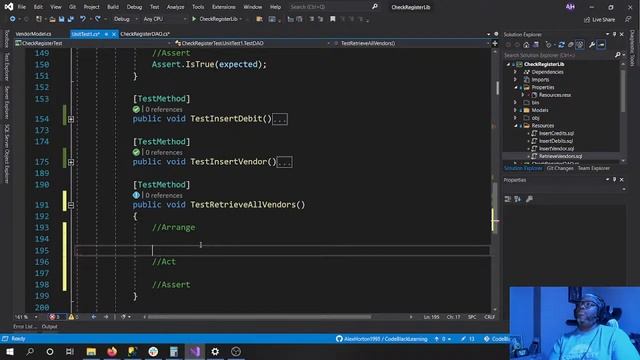Open the Any CPU platform dropdown

pos(164,19)
